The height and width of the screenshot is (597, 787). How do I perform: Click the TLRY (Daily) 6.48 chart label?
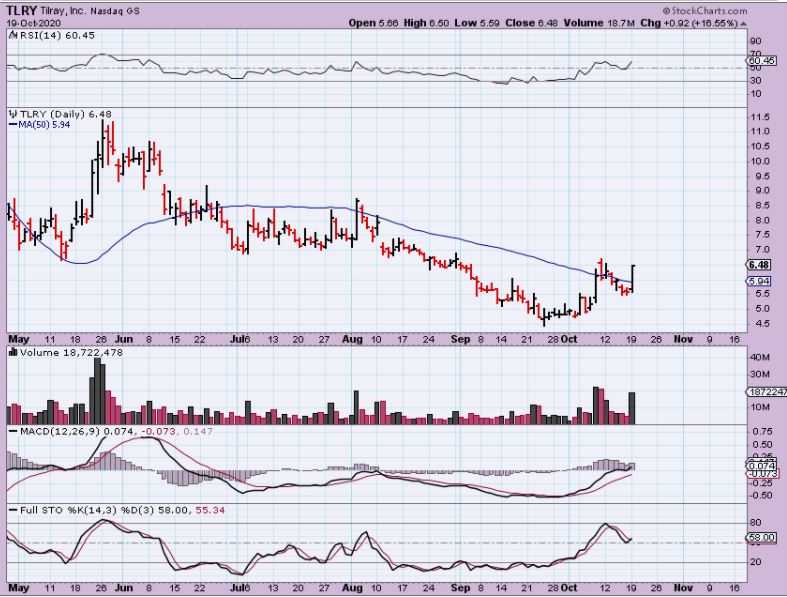66,114
